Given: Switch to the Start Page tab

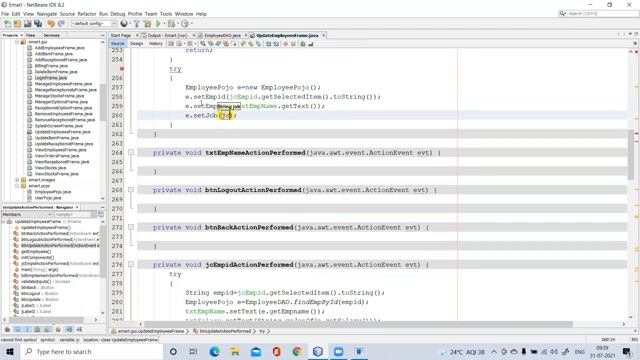Looking at the screenshot, I should (121, 36).
